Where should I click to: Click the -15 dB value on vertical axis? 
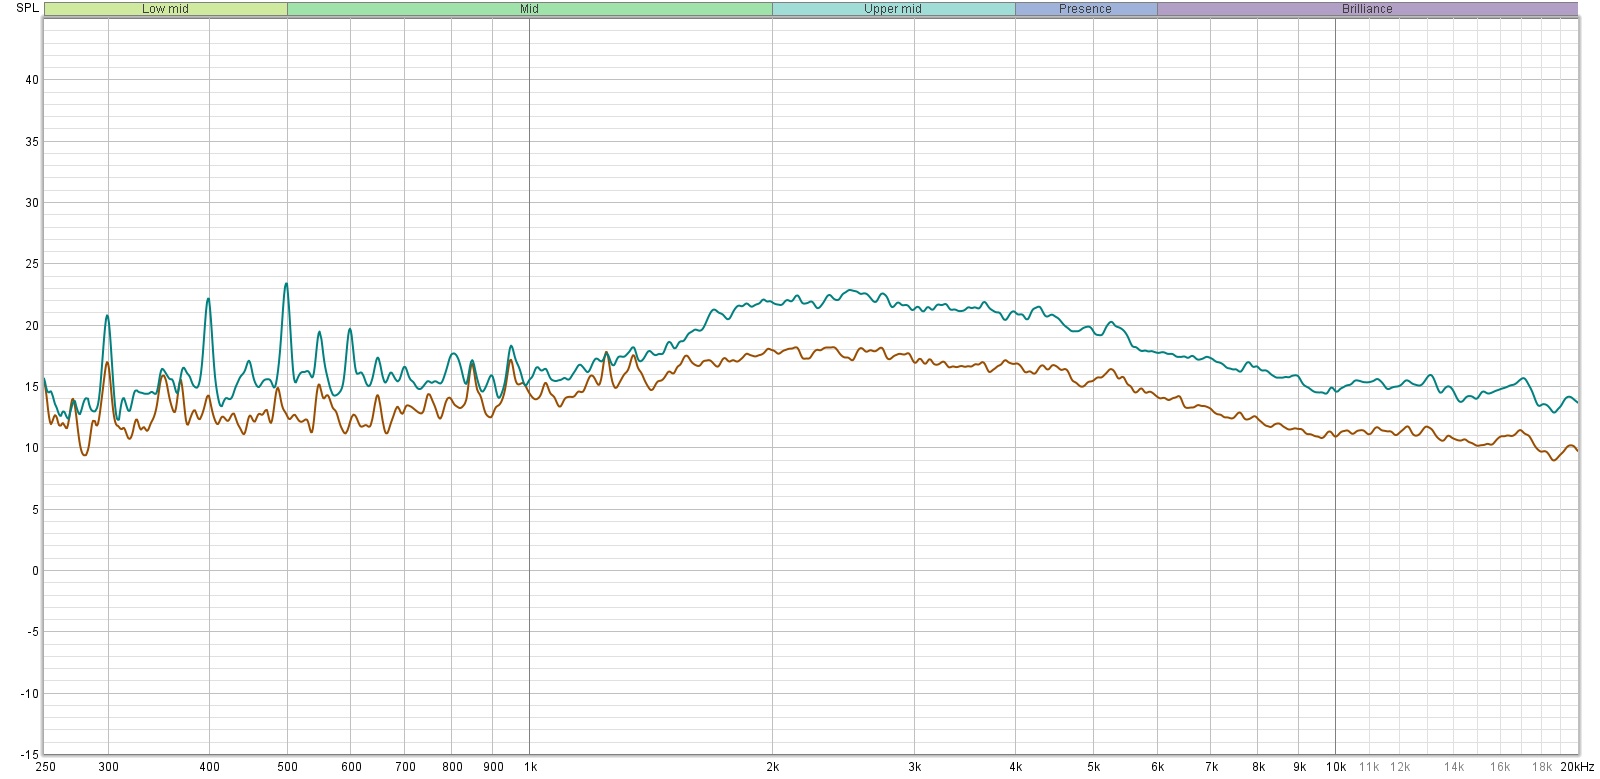coord(30,755)
